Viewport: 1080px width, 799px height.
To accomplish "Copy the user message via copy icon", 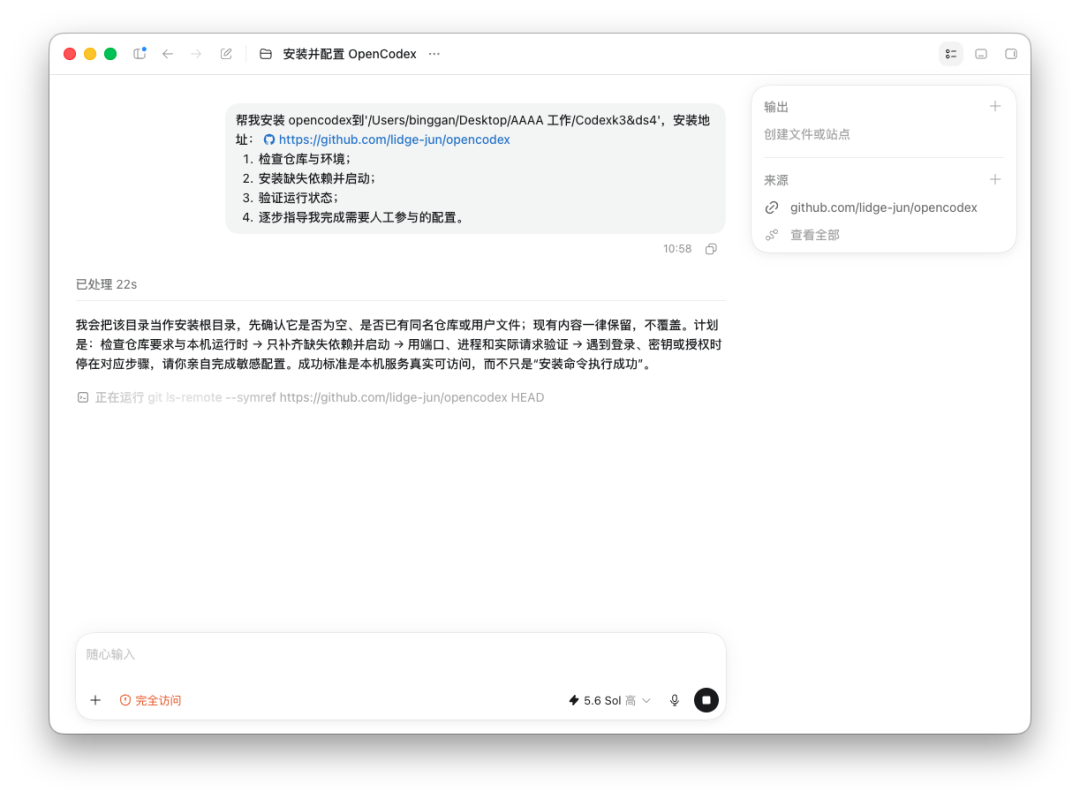I will (x=711, y=249).
